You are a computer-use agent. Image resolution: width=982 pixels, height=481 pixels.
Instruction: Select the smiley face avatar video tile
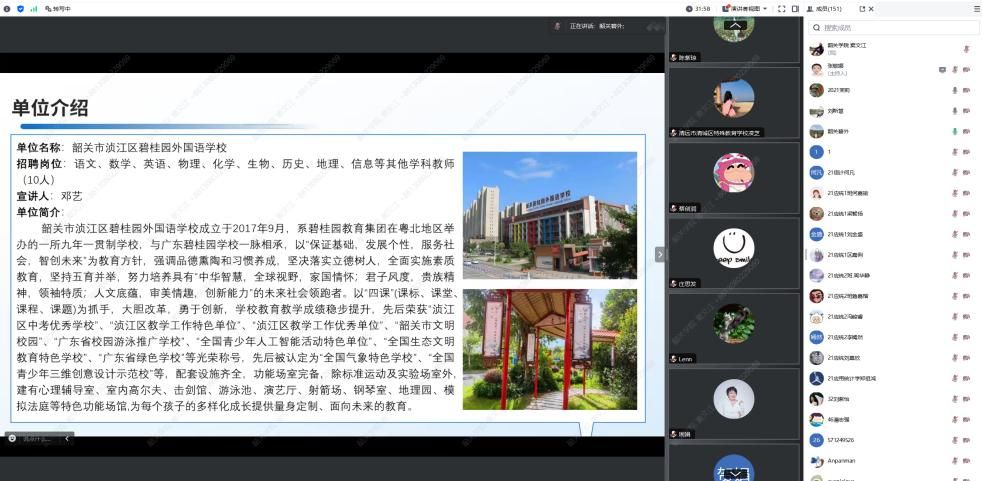pos(734,253)
